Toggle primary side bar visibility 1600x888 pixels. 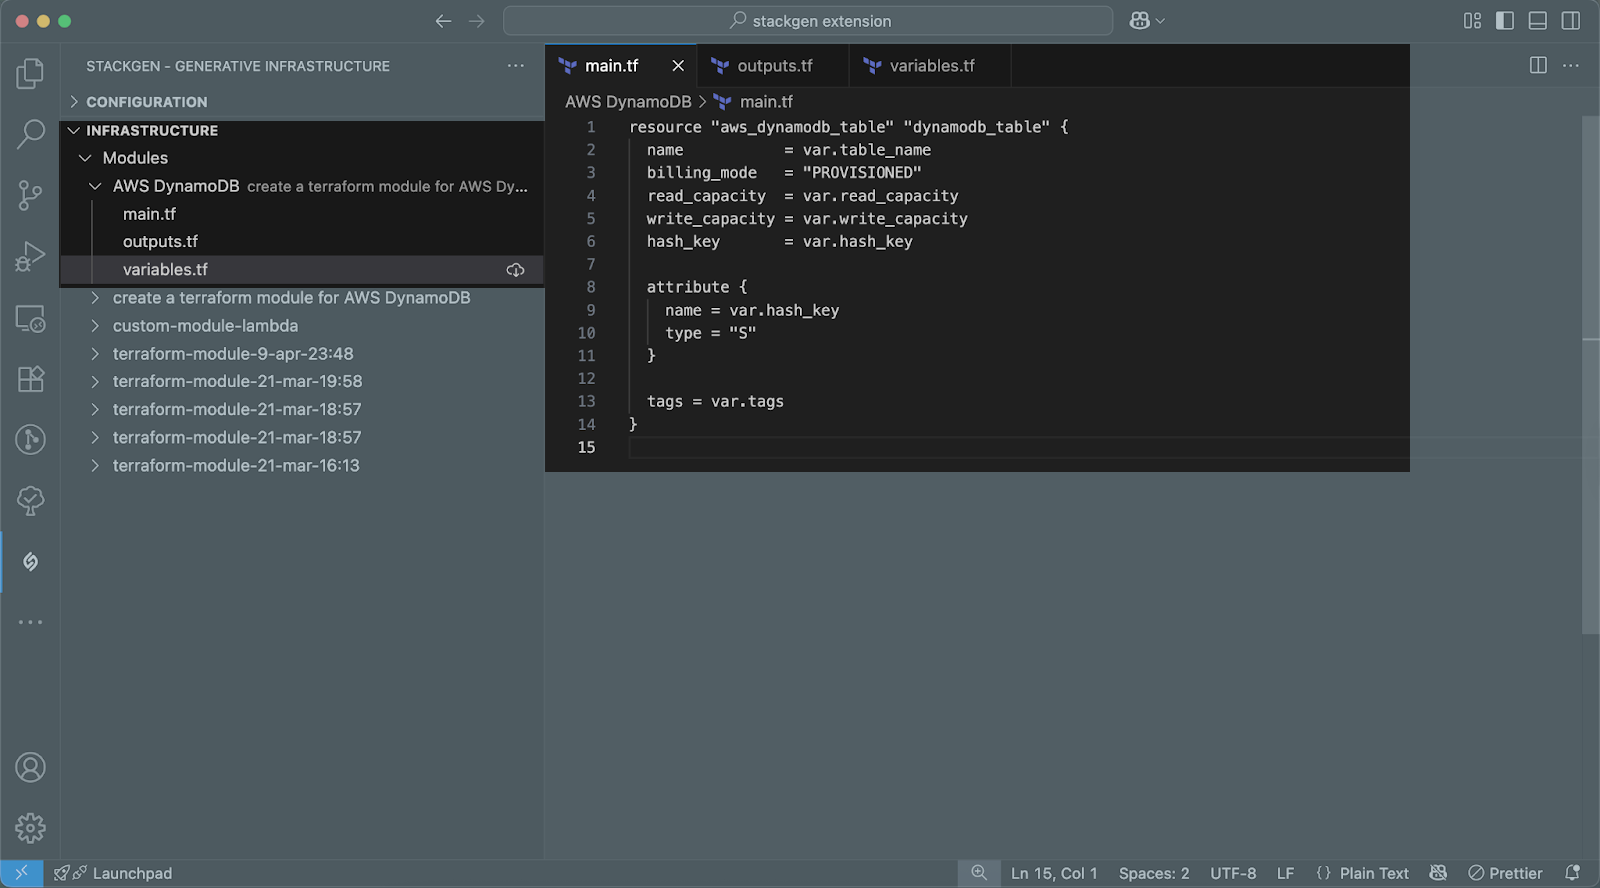[1505, 21]
